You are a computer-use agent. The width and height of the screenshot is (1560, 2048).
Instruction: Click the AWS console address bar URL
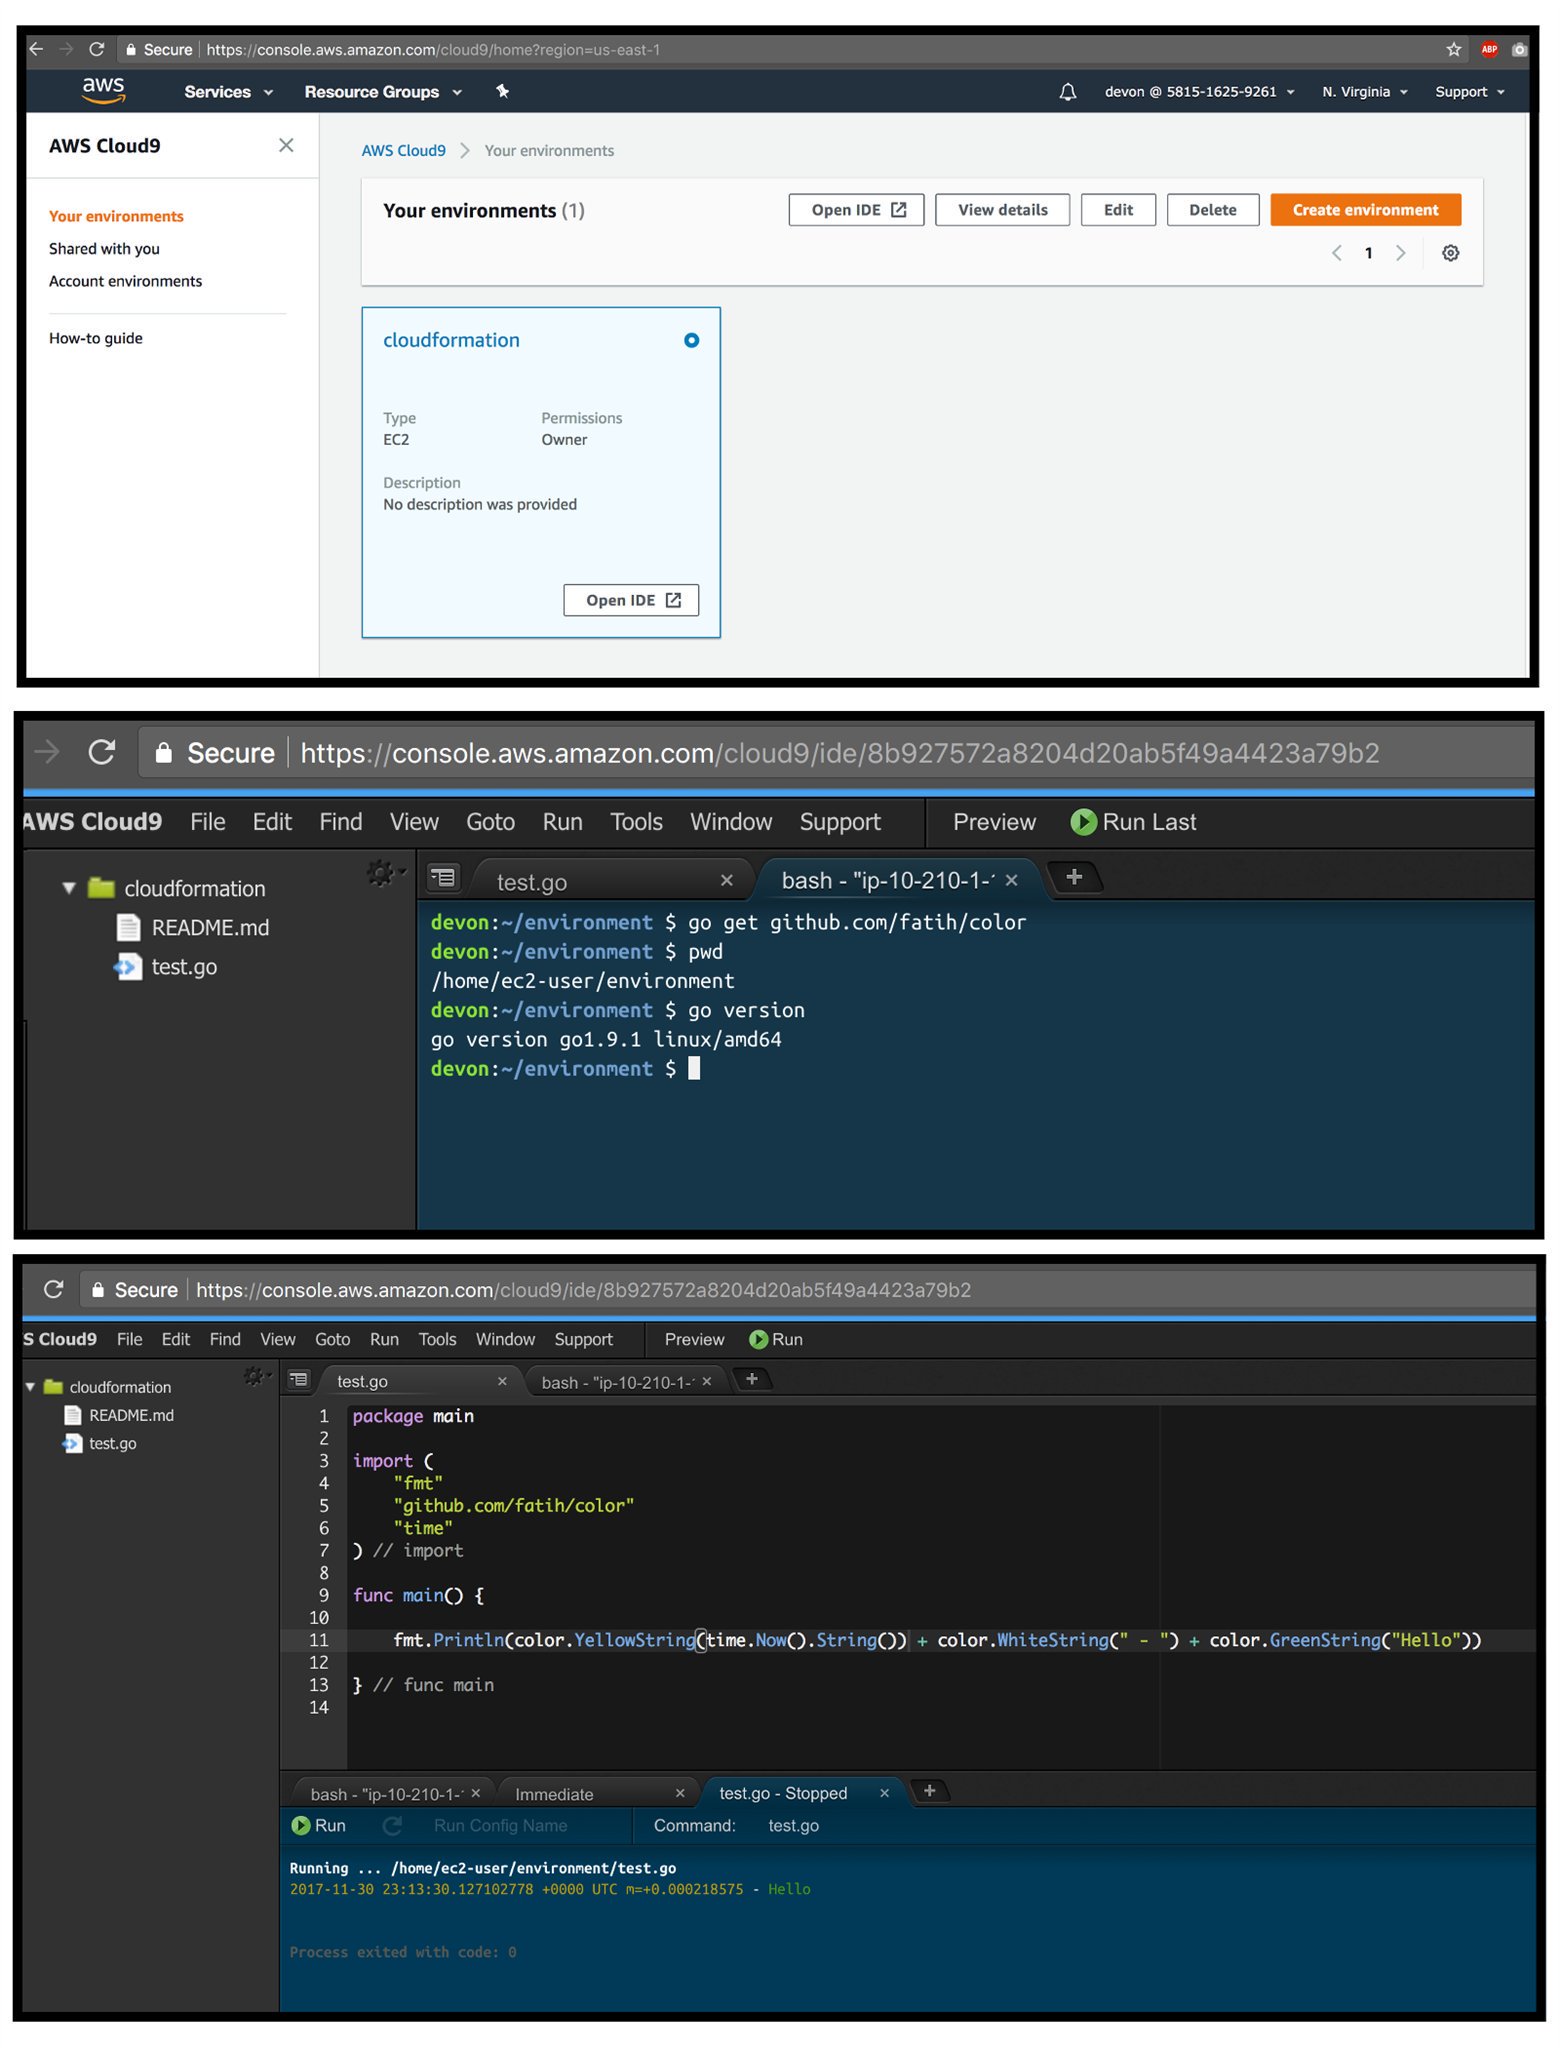(x=432, y=50)
